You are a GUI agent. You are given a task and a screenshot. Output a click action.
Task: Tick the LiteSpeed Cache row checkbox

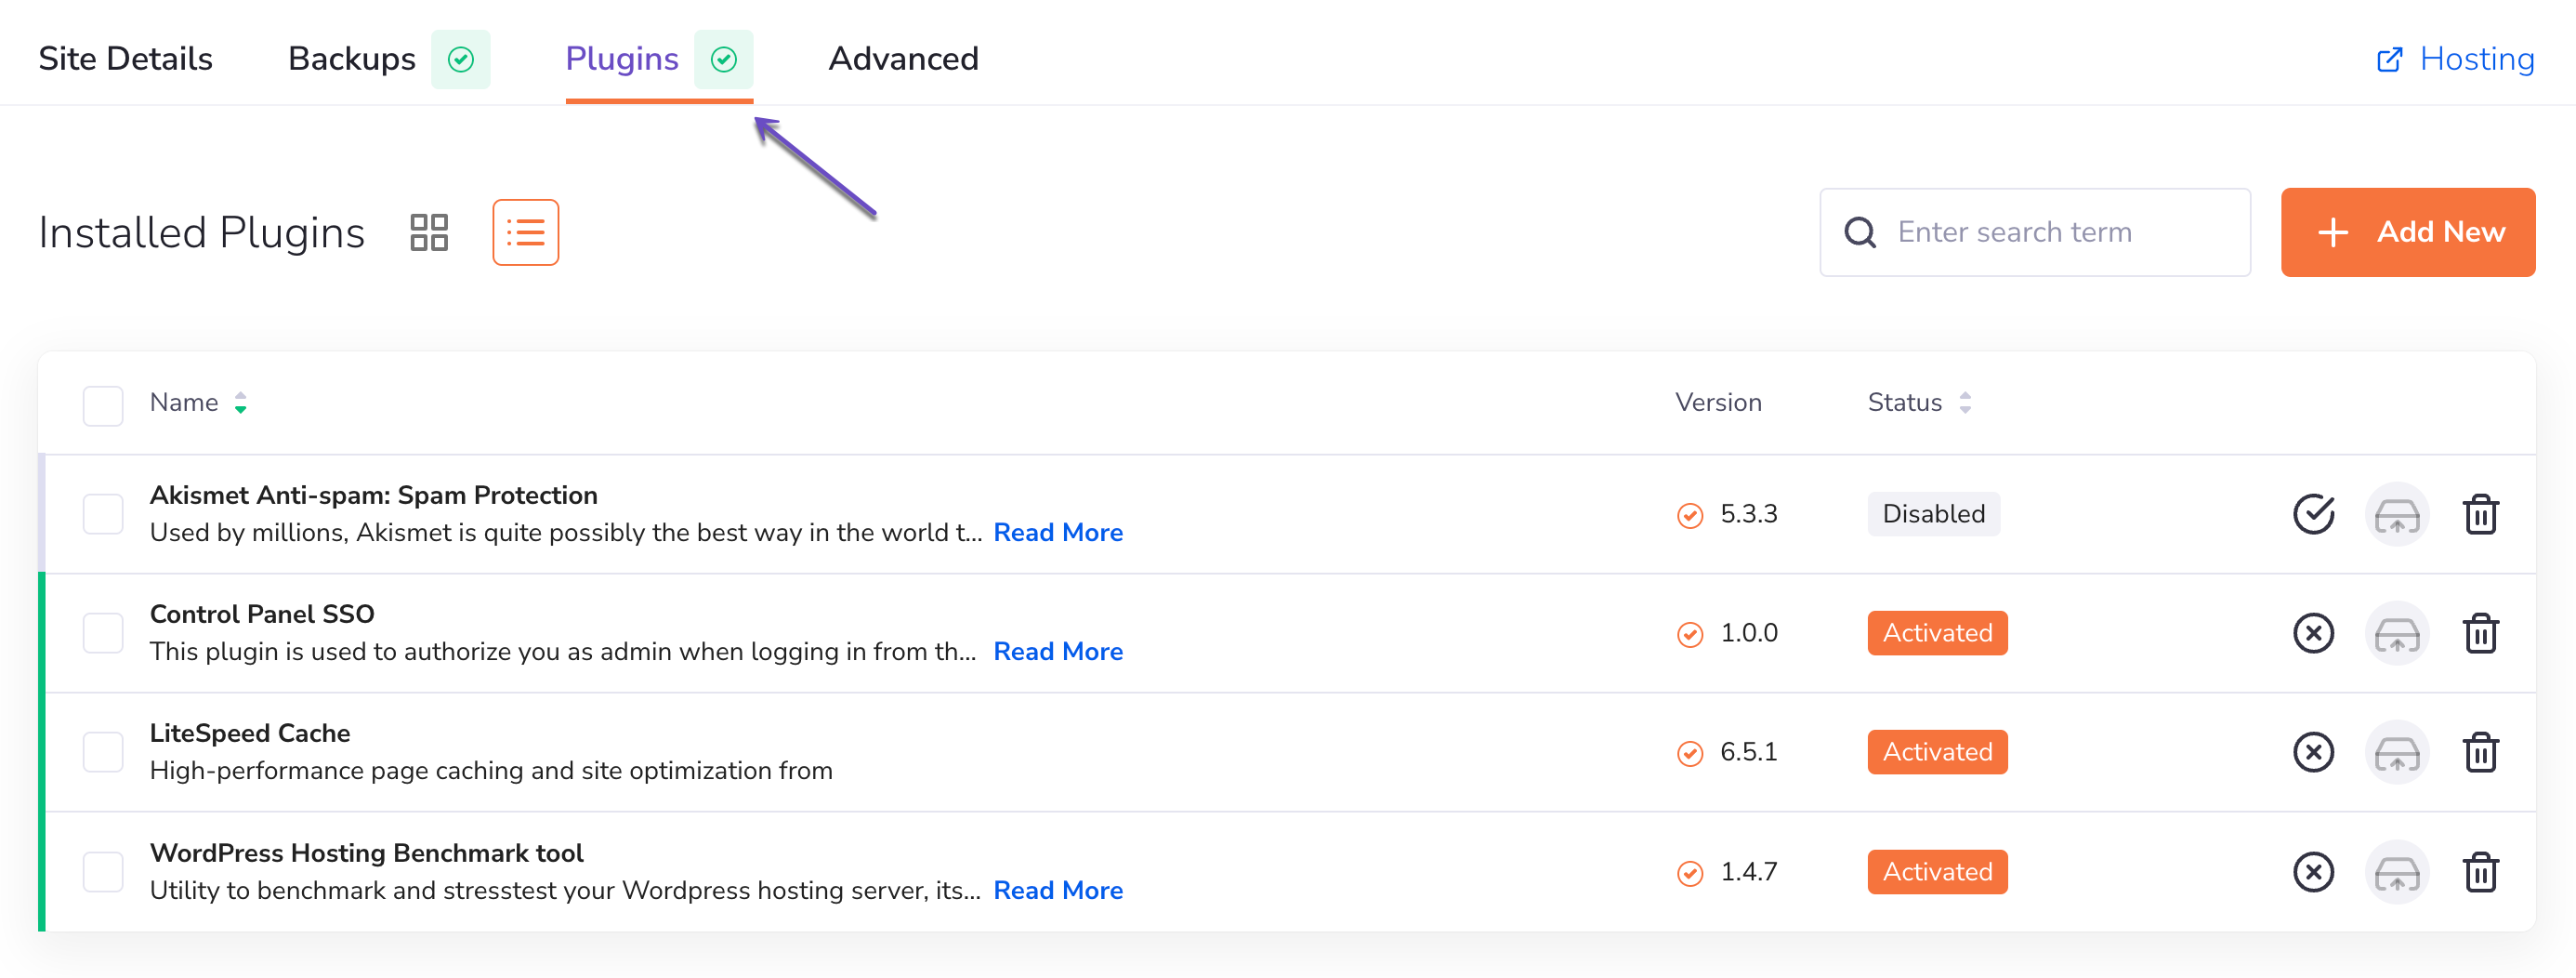pos(103,752)
